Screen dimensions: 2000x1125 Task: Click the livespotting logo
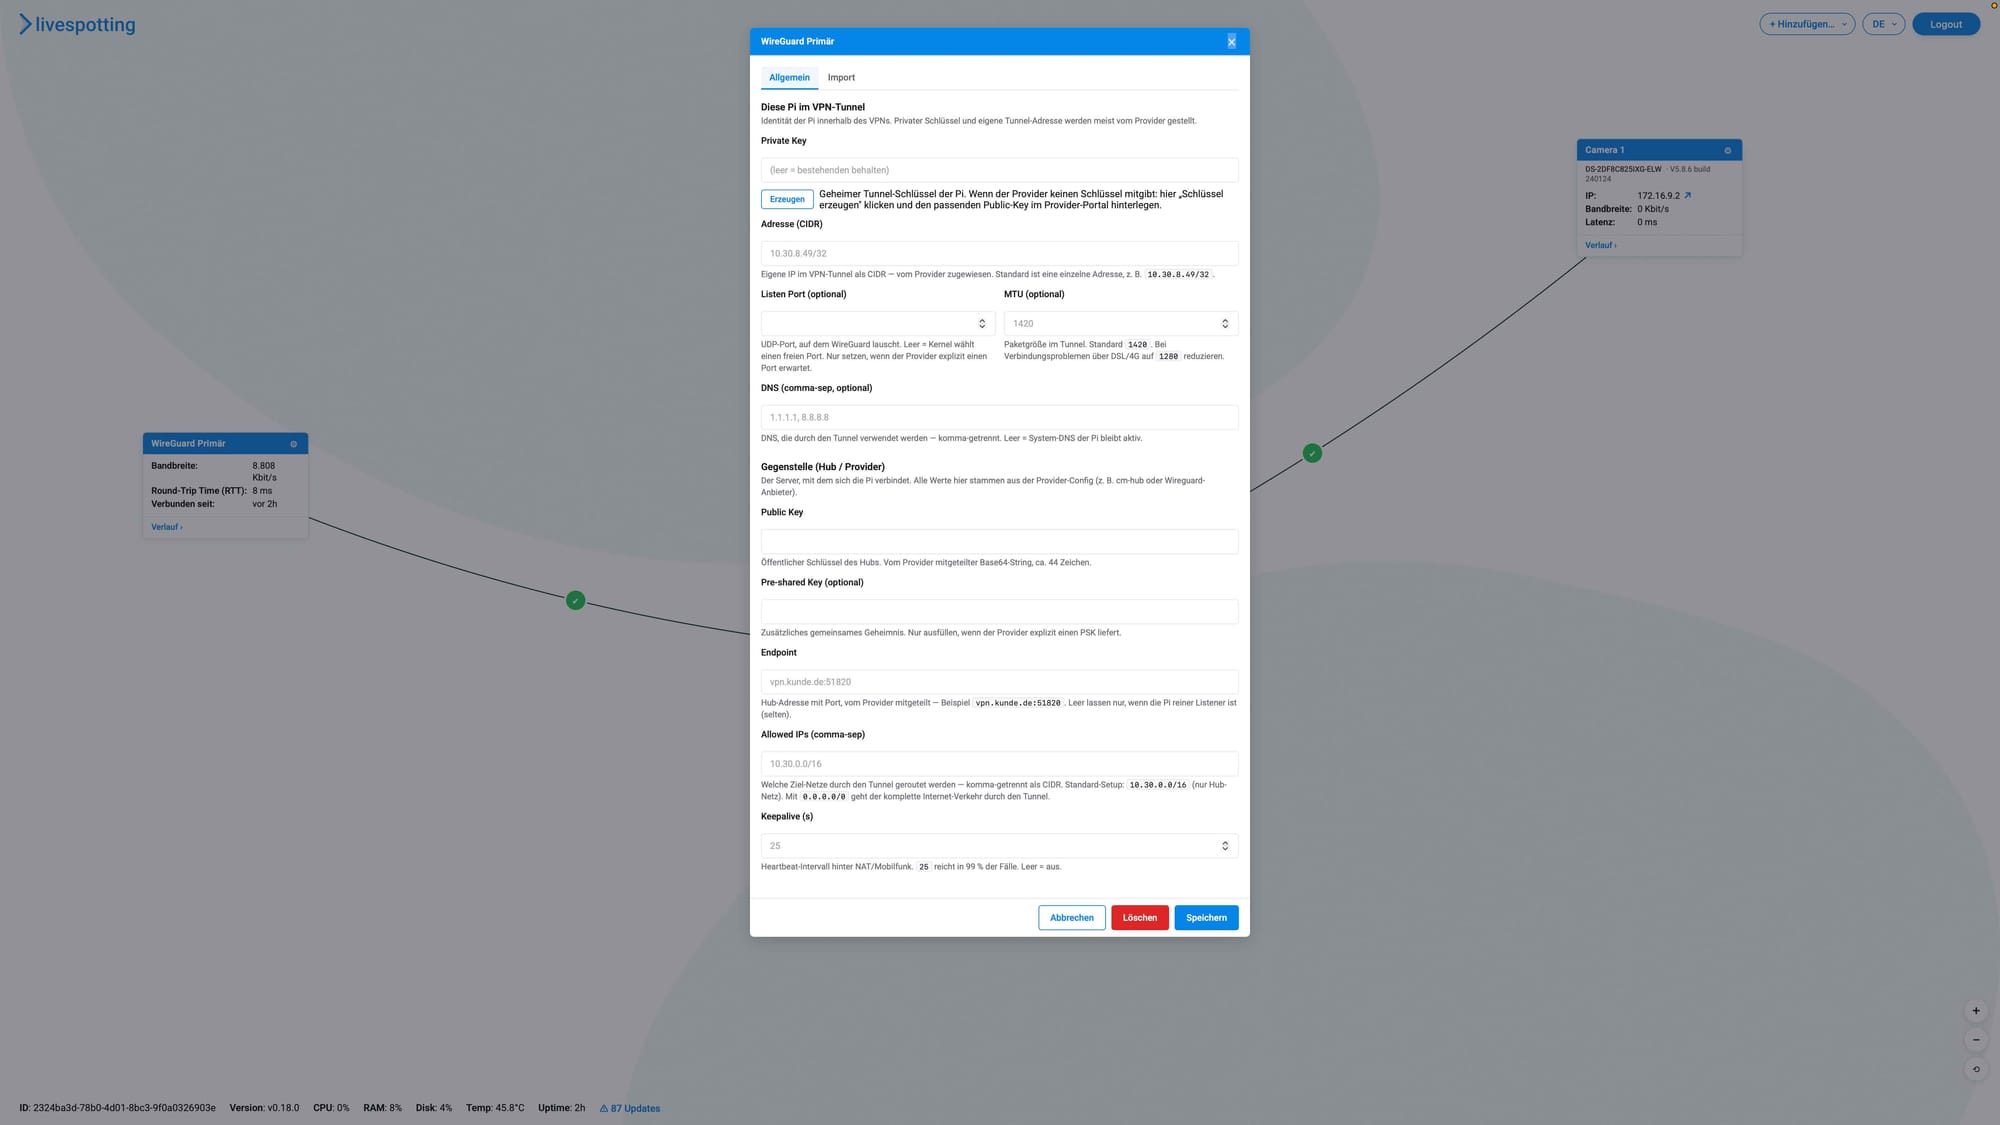[x=77, y=24]
